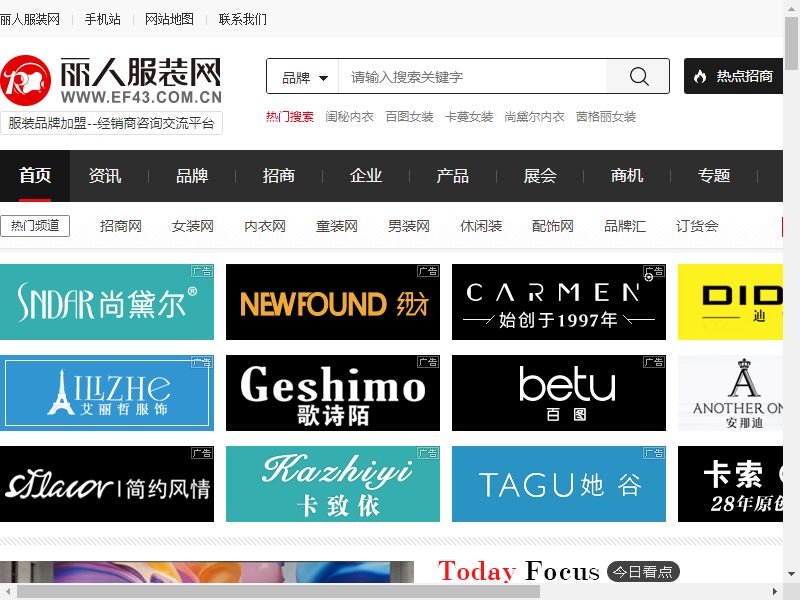
Task: Click the Today Focus heading
Action: (519, 570)
